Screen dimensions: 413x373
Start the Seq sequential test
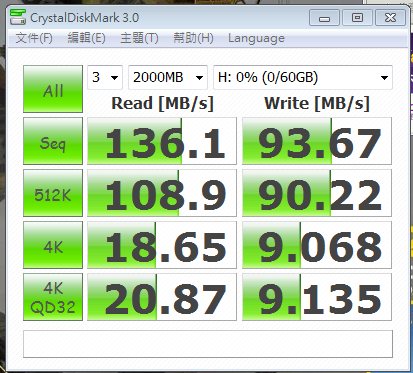[x=53, y=141]
